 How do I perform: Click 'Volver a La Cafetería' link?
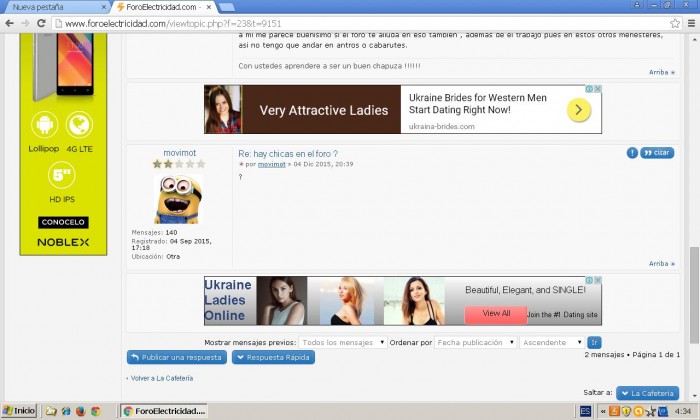click(x=162, y=378)
